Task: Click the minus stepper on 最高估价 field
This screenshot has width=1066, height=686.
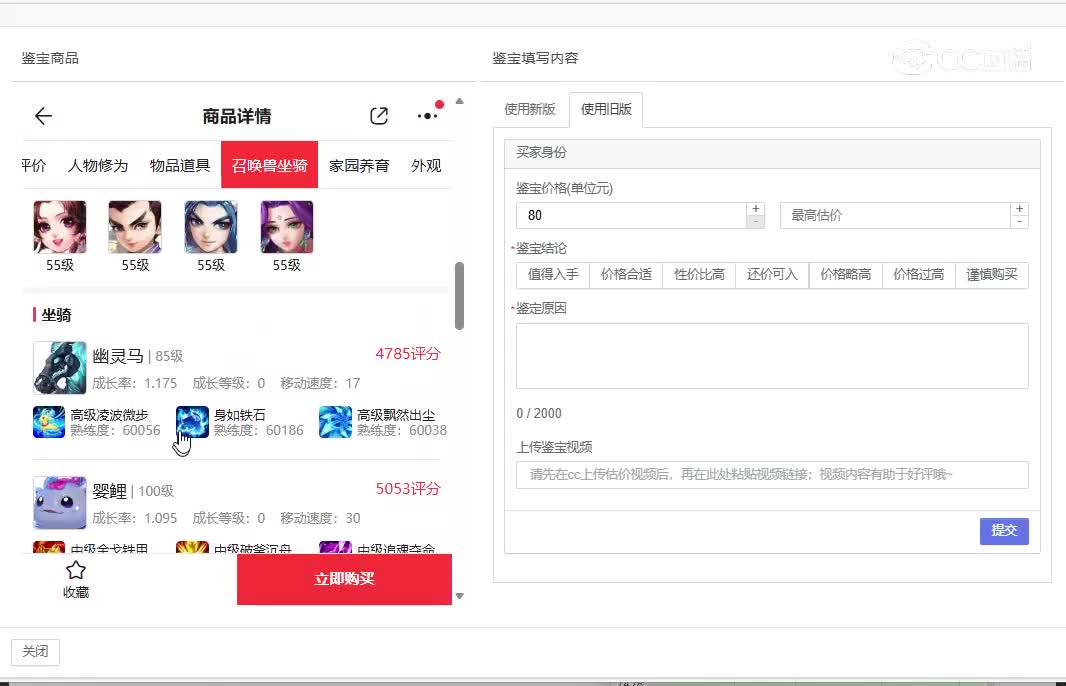Action: [x=1020, y=223]
